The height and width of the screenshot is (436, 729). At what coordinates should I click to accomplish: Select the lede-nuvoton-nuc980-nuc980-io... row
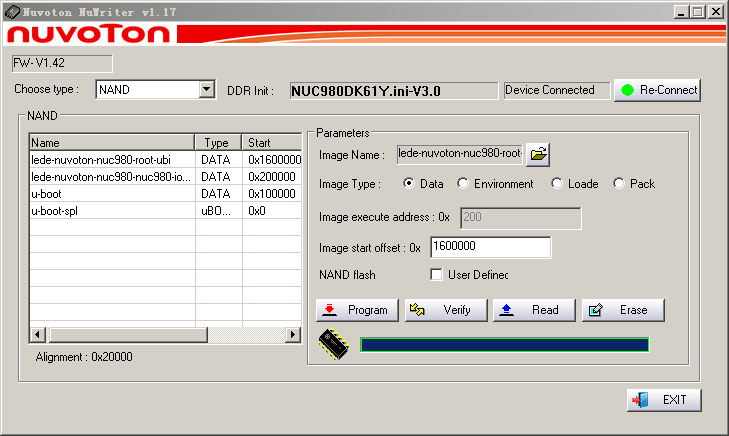166,177
